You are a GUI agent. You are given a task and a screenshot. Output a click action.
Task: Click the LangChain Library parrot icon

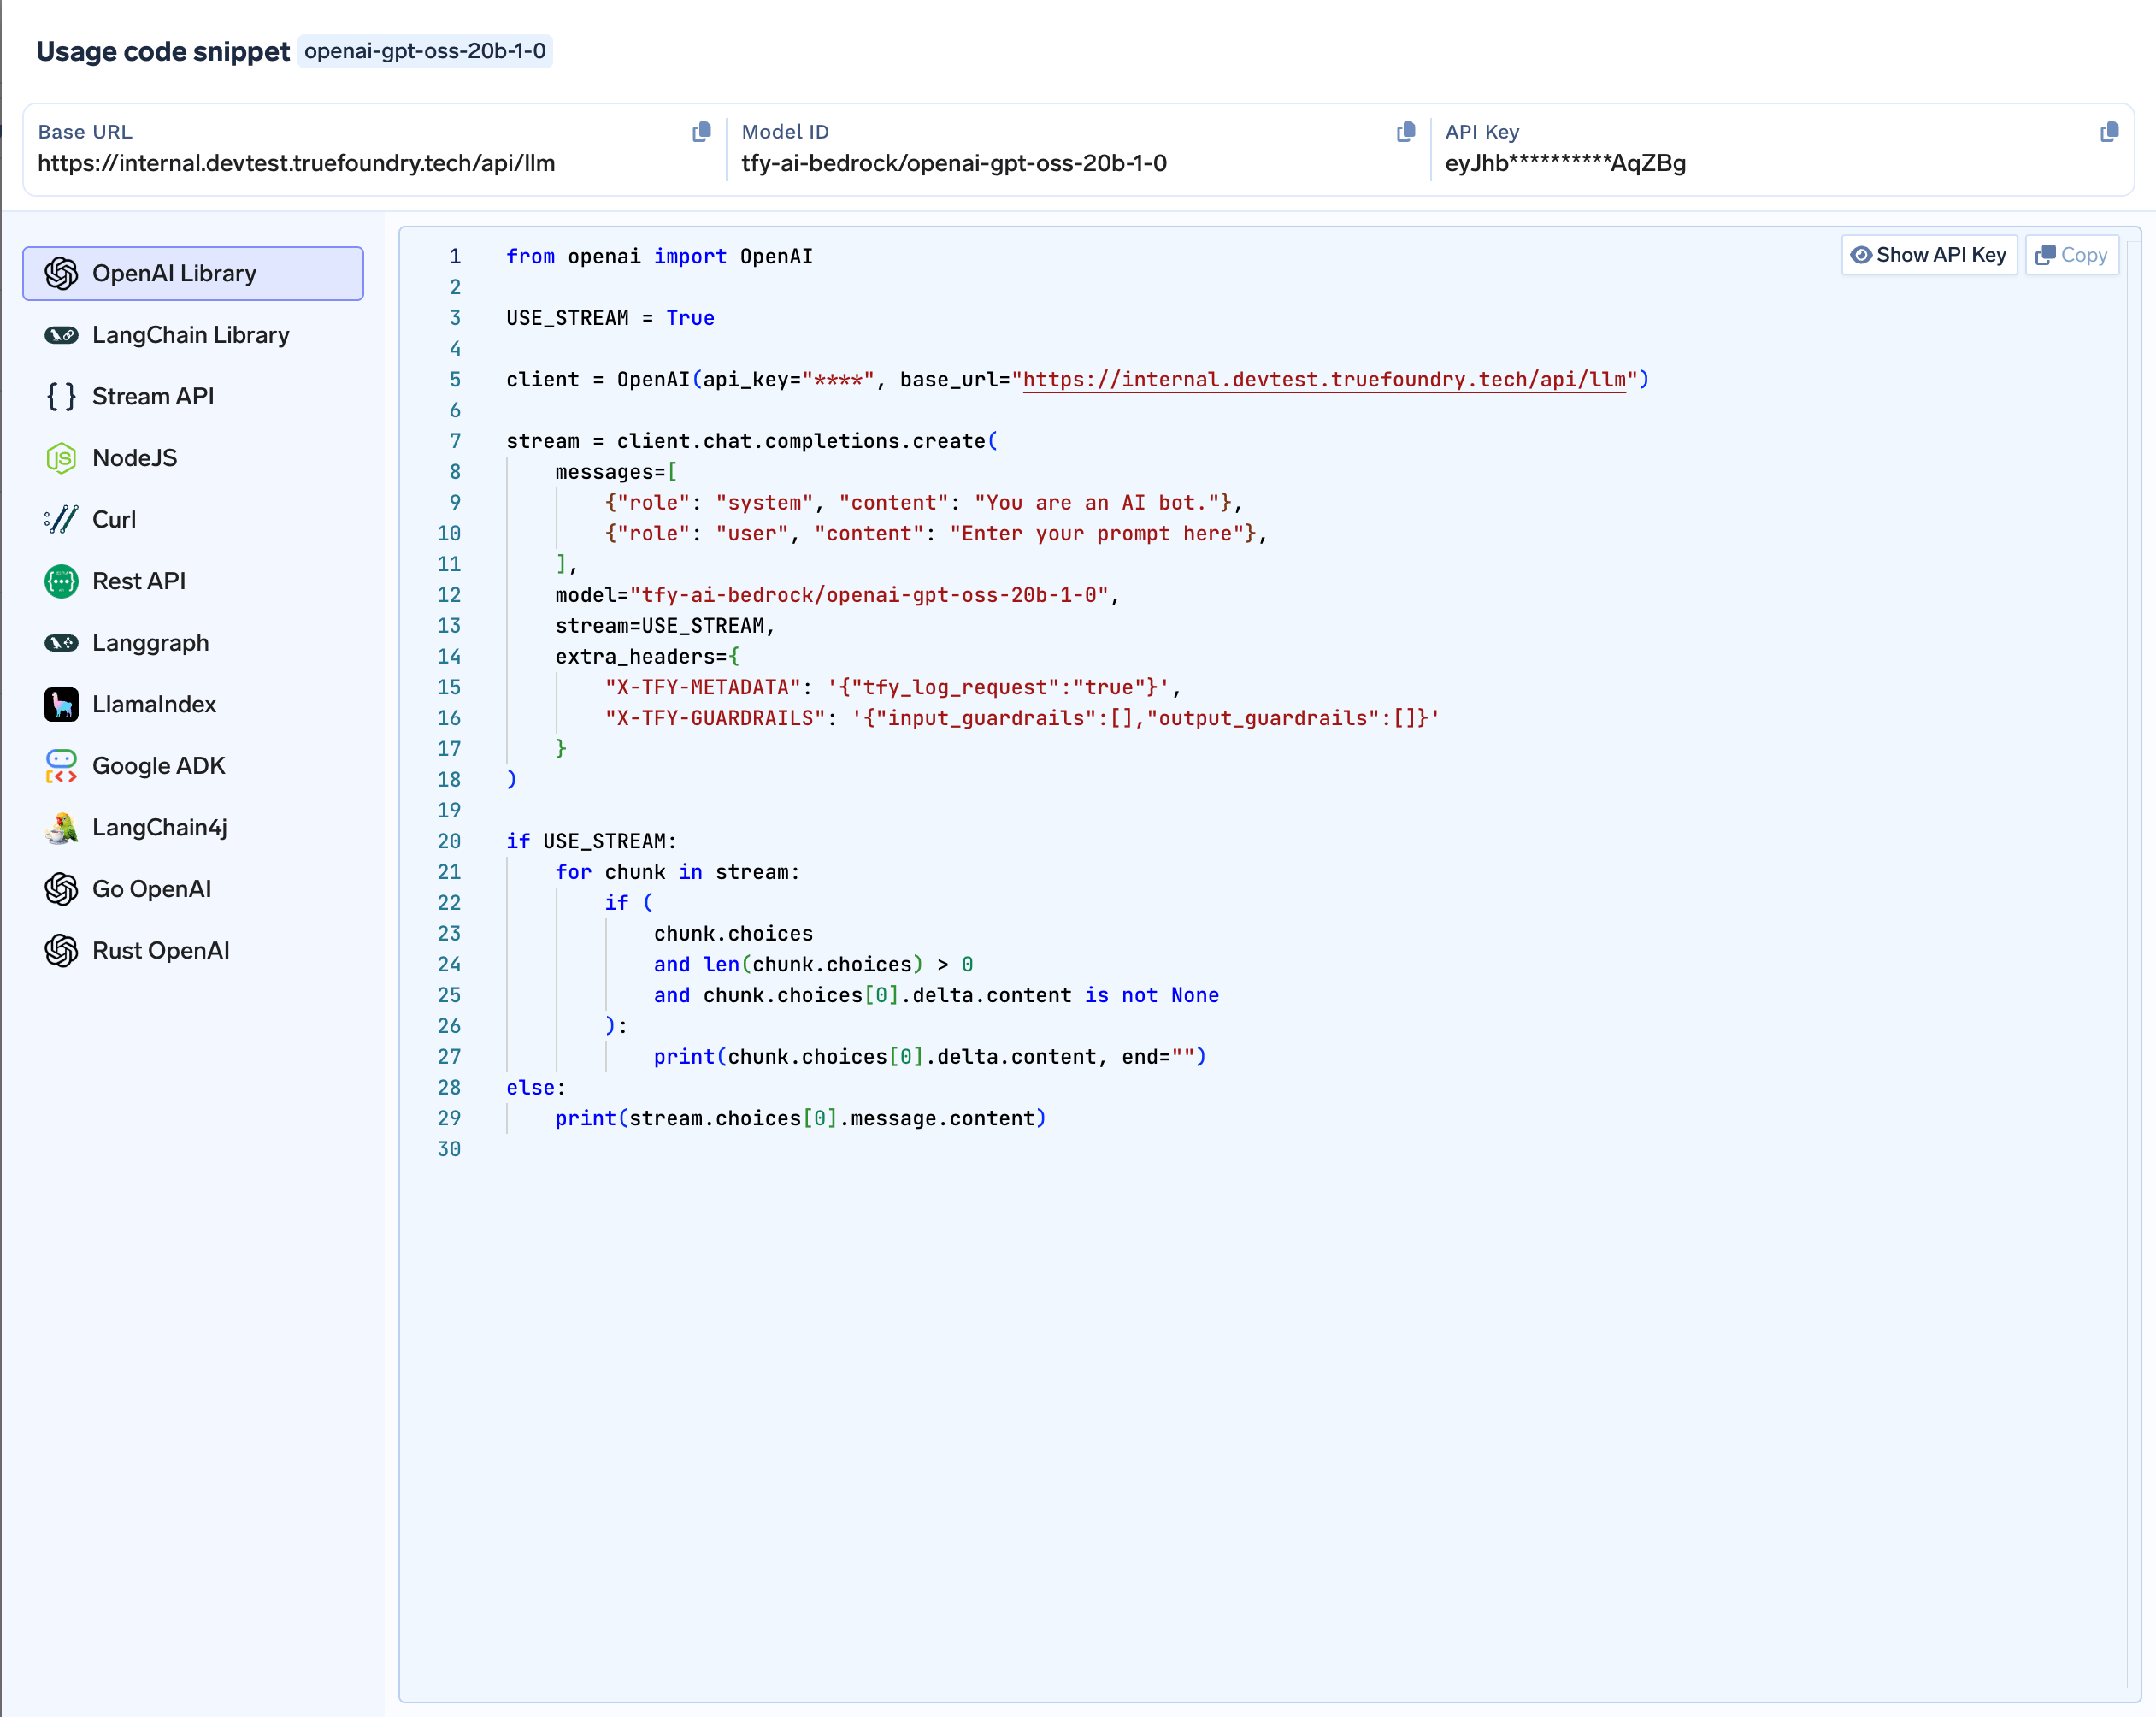tap(61, 335)
